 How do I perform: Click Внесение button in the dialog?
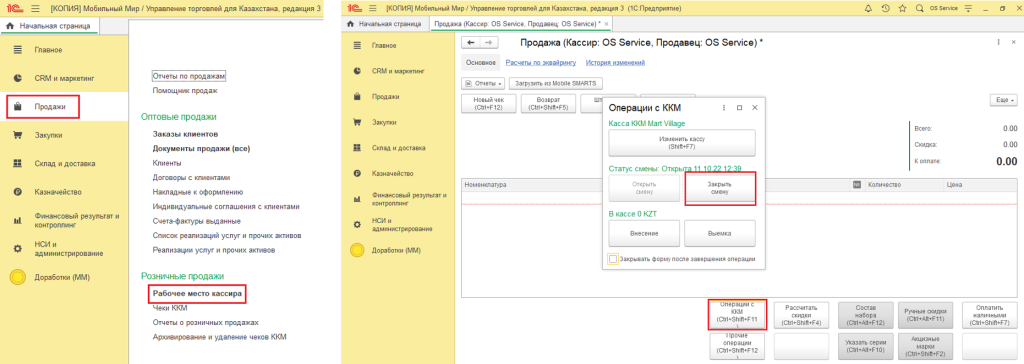644,233
